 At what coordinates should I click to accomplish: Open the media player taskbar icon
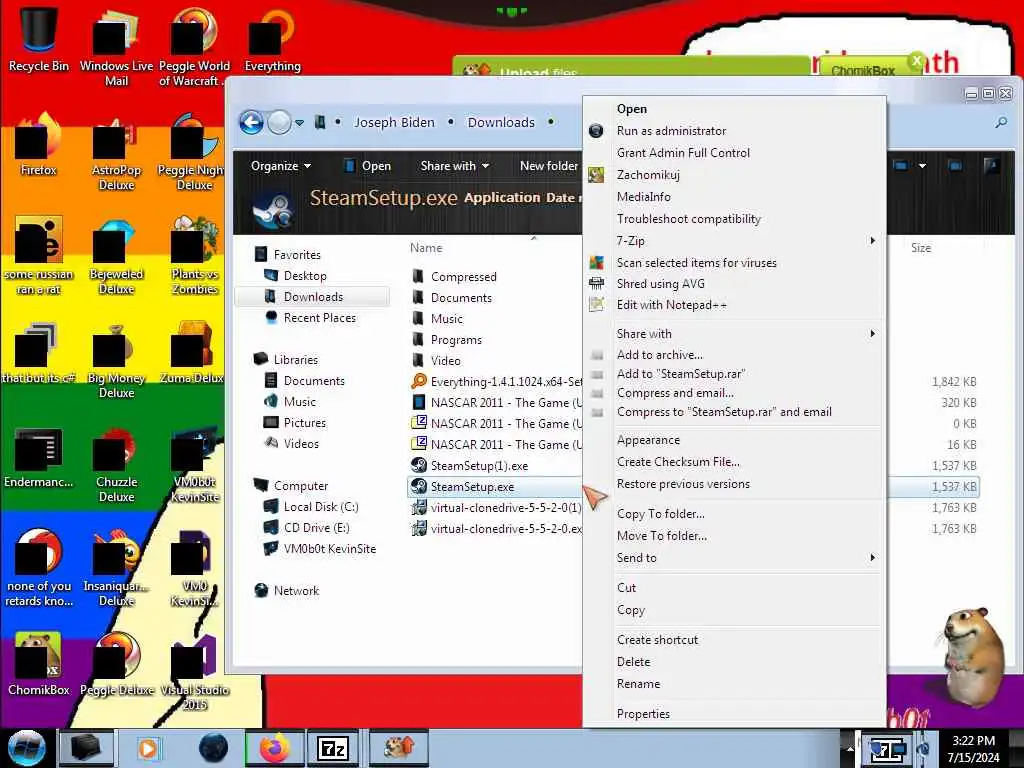[148, 748]
